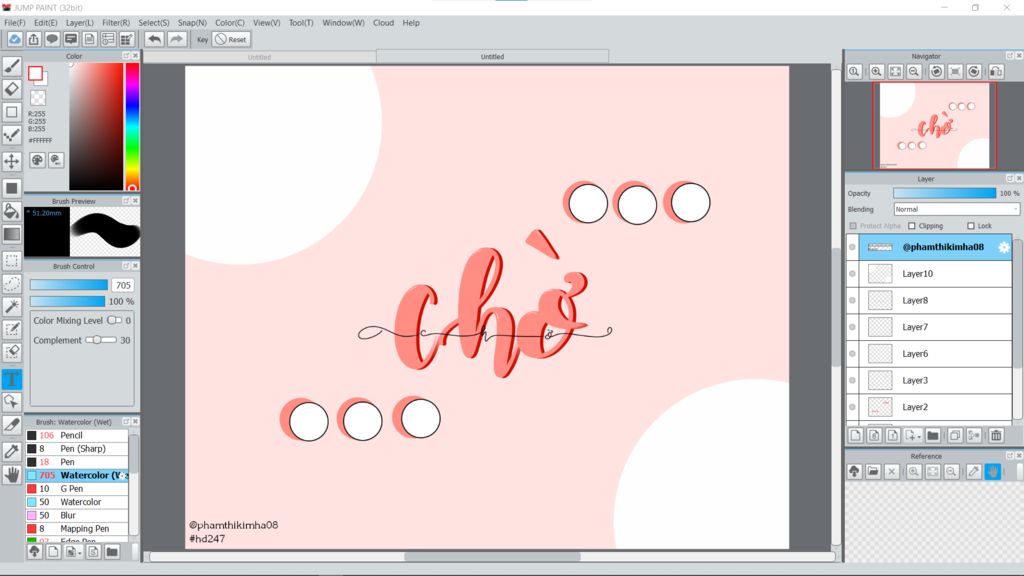Open the Snap menu
The width and height of the screenshot is (1024, 576).
192,23
